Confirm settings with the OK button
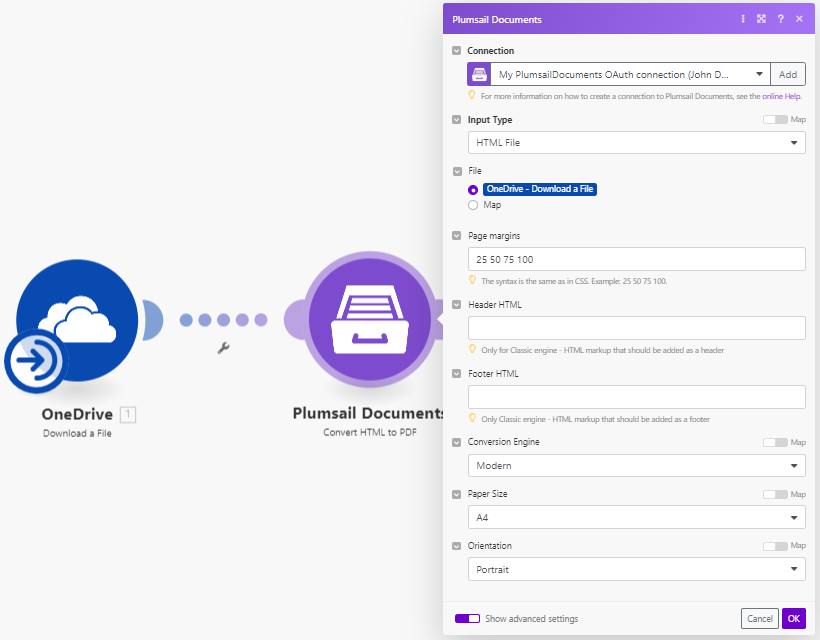 794,619
